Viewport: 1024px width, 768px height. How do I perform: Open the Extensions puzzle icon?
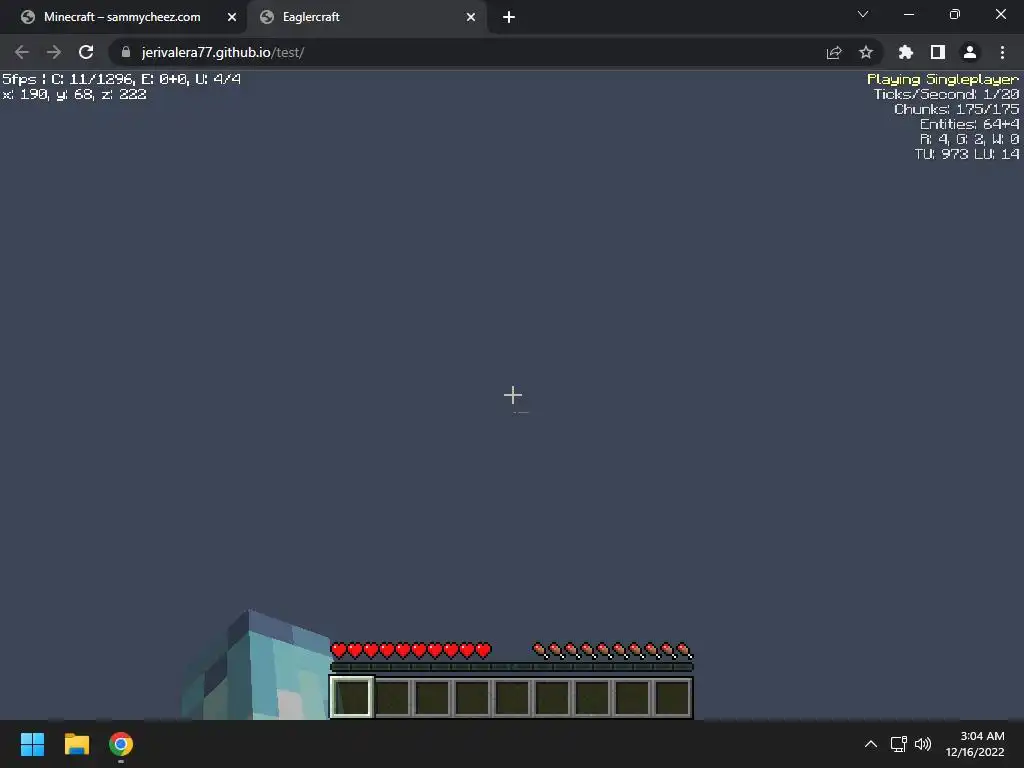[x=906, y=52]
